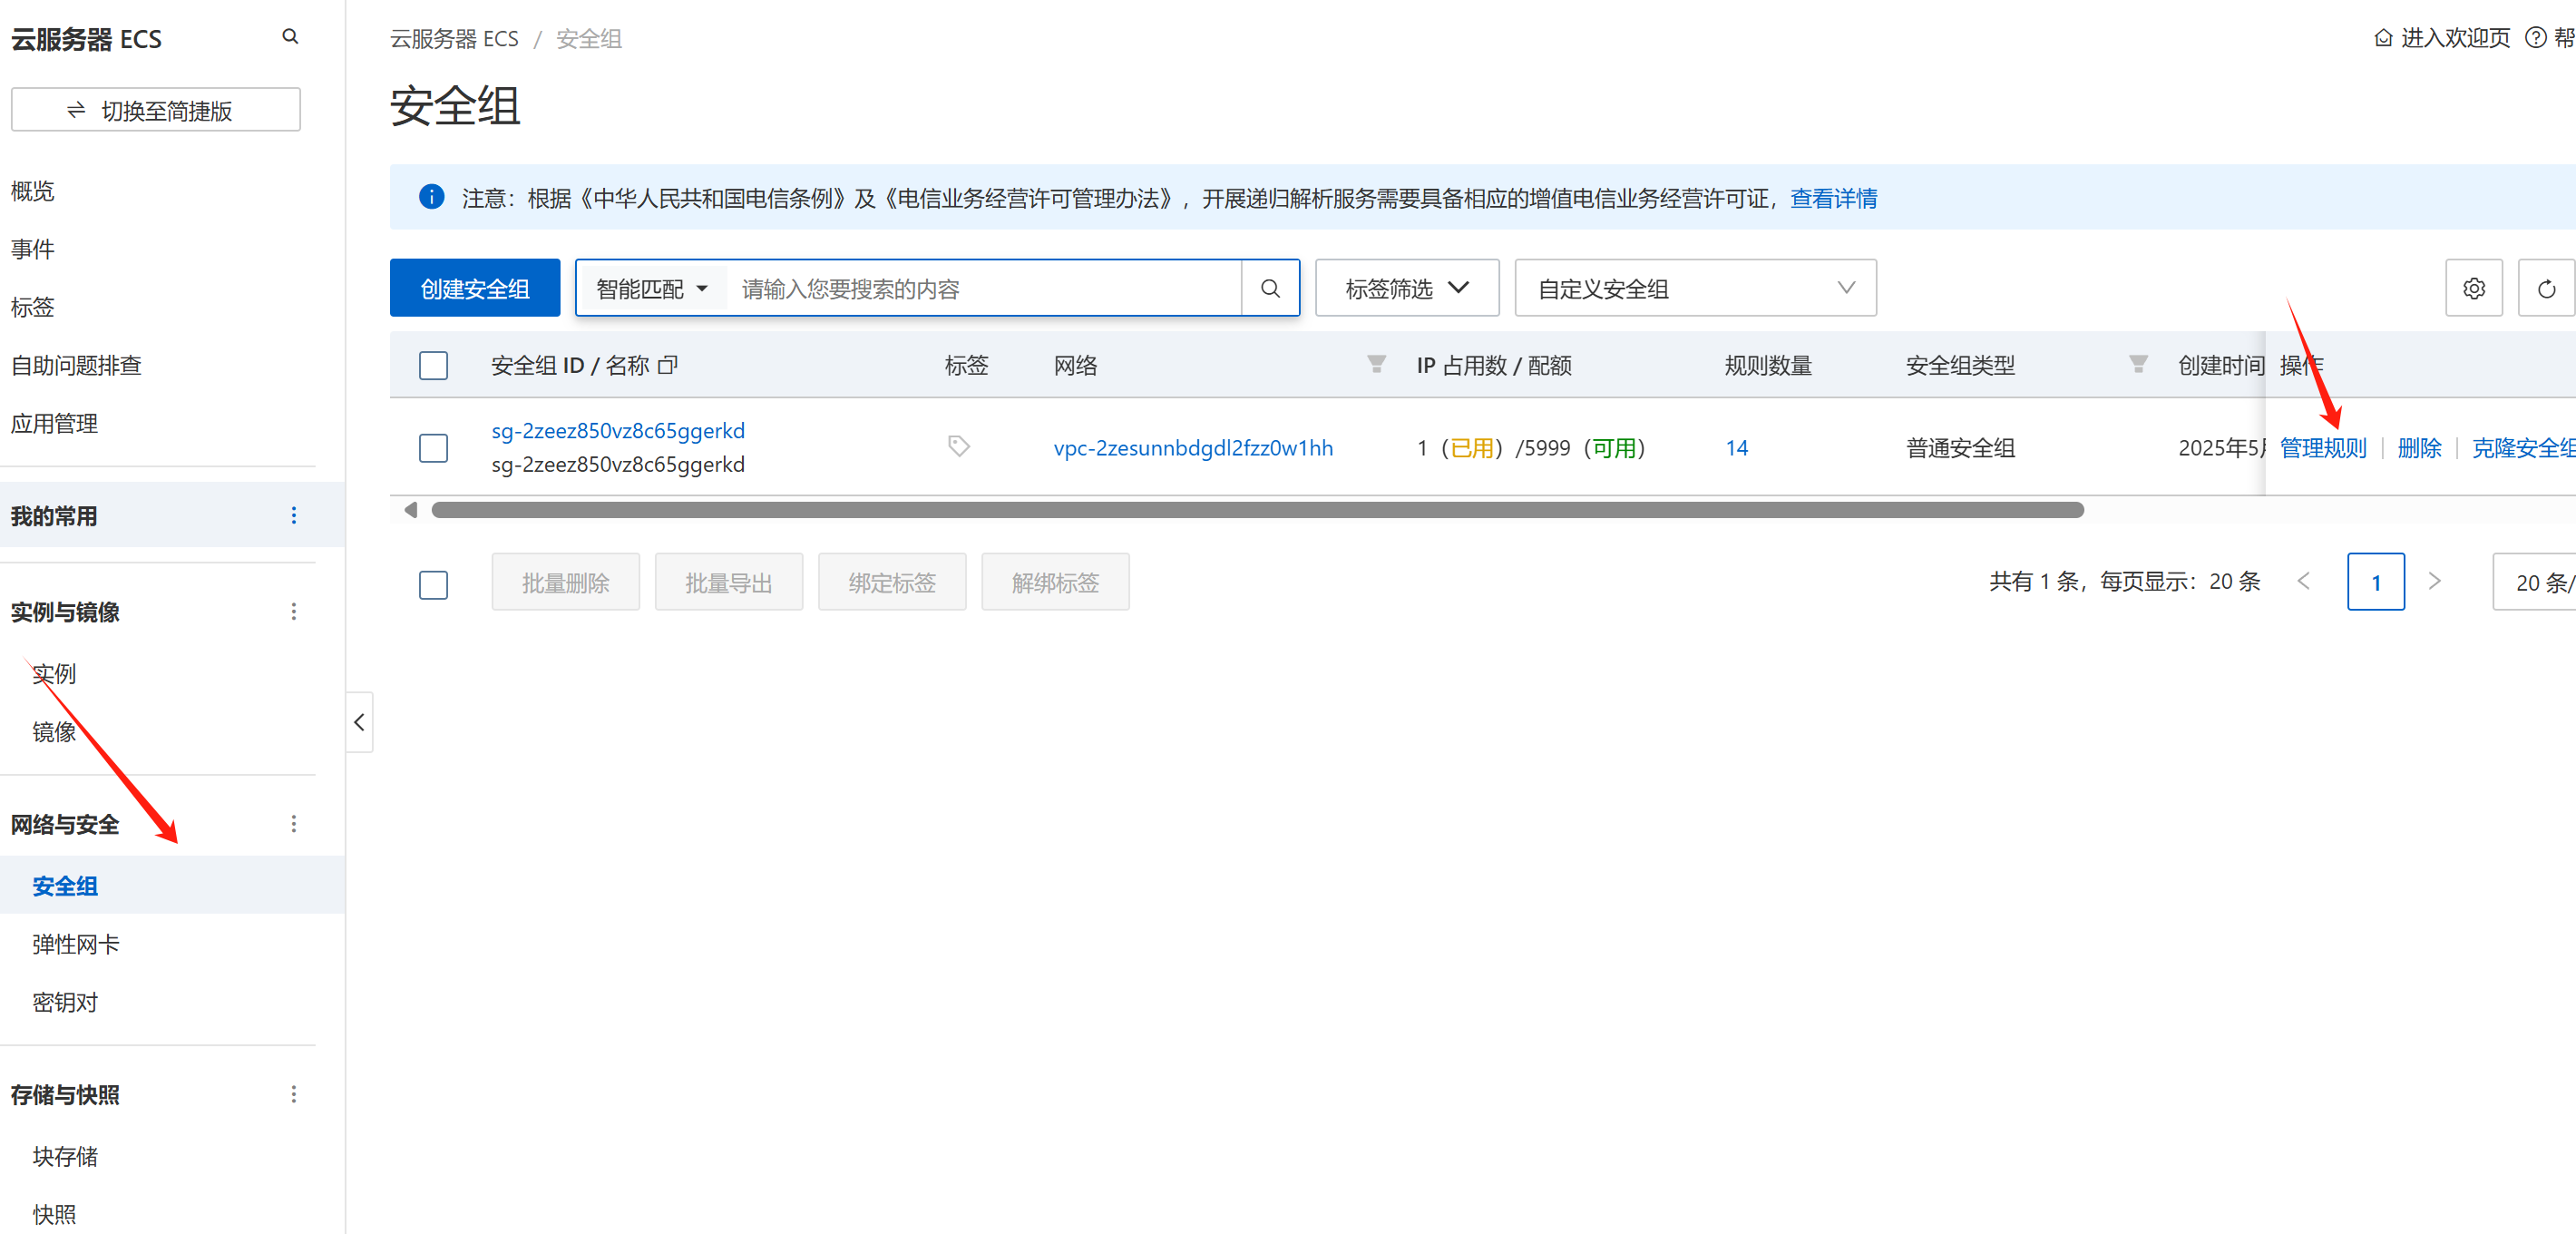Go to 弹性网卡 in sidebar
This screenshot has height=1234, width=2576.
(x=76, y=944)
